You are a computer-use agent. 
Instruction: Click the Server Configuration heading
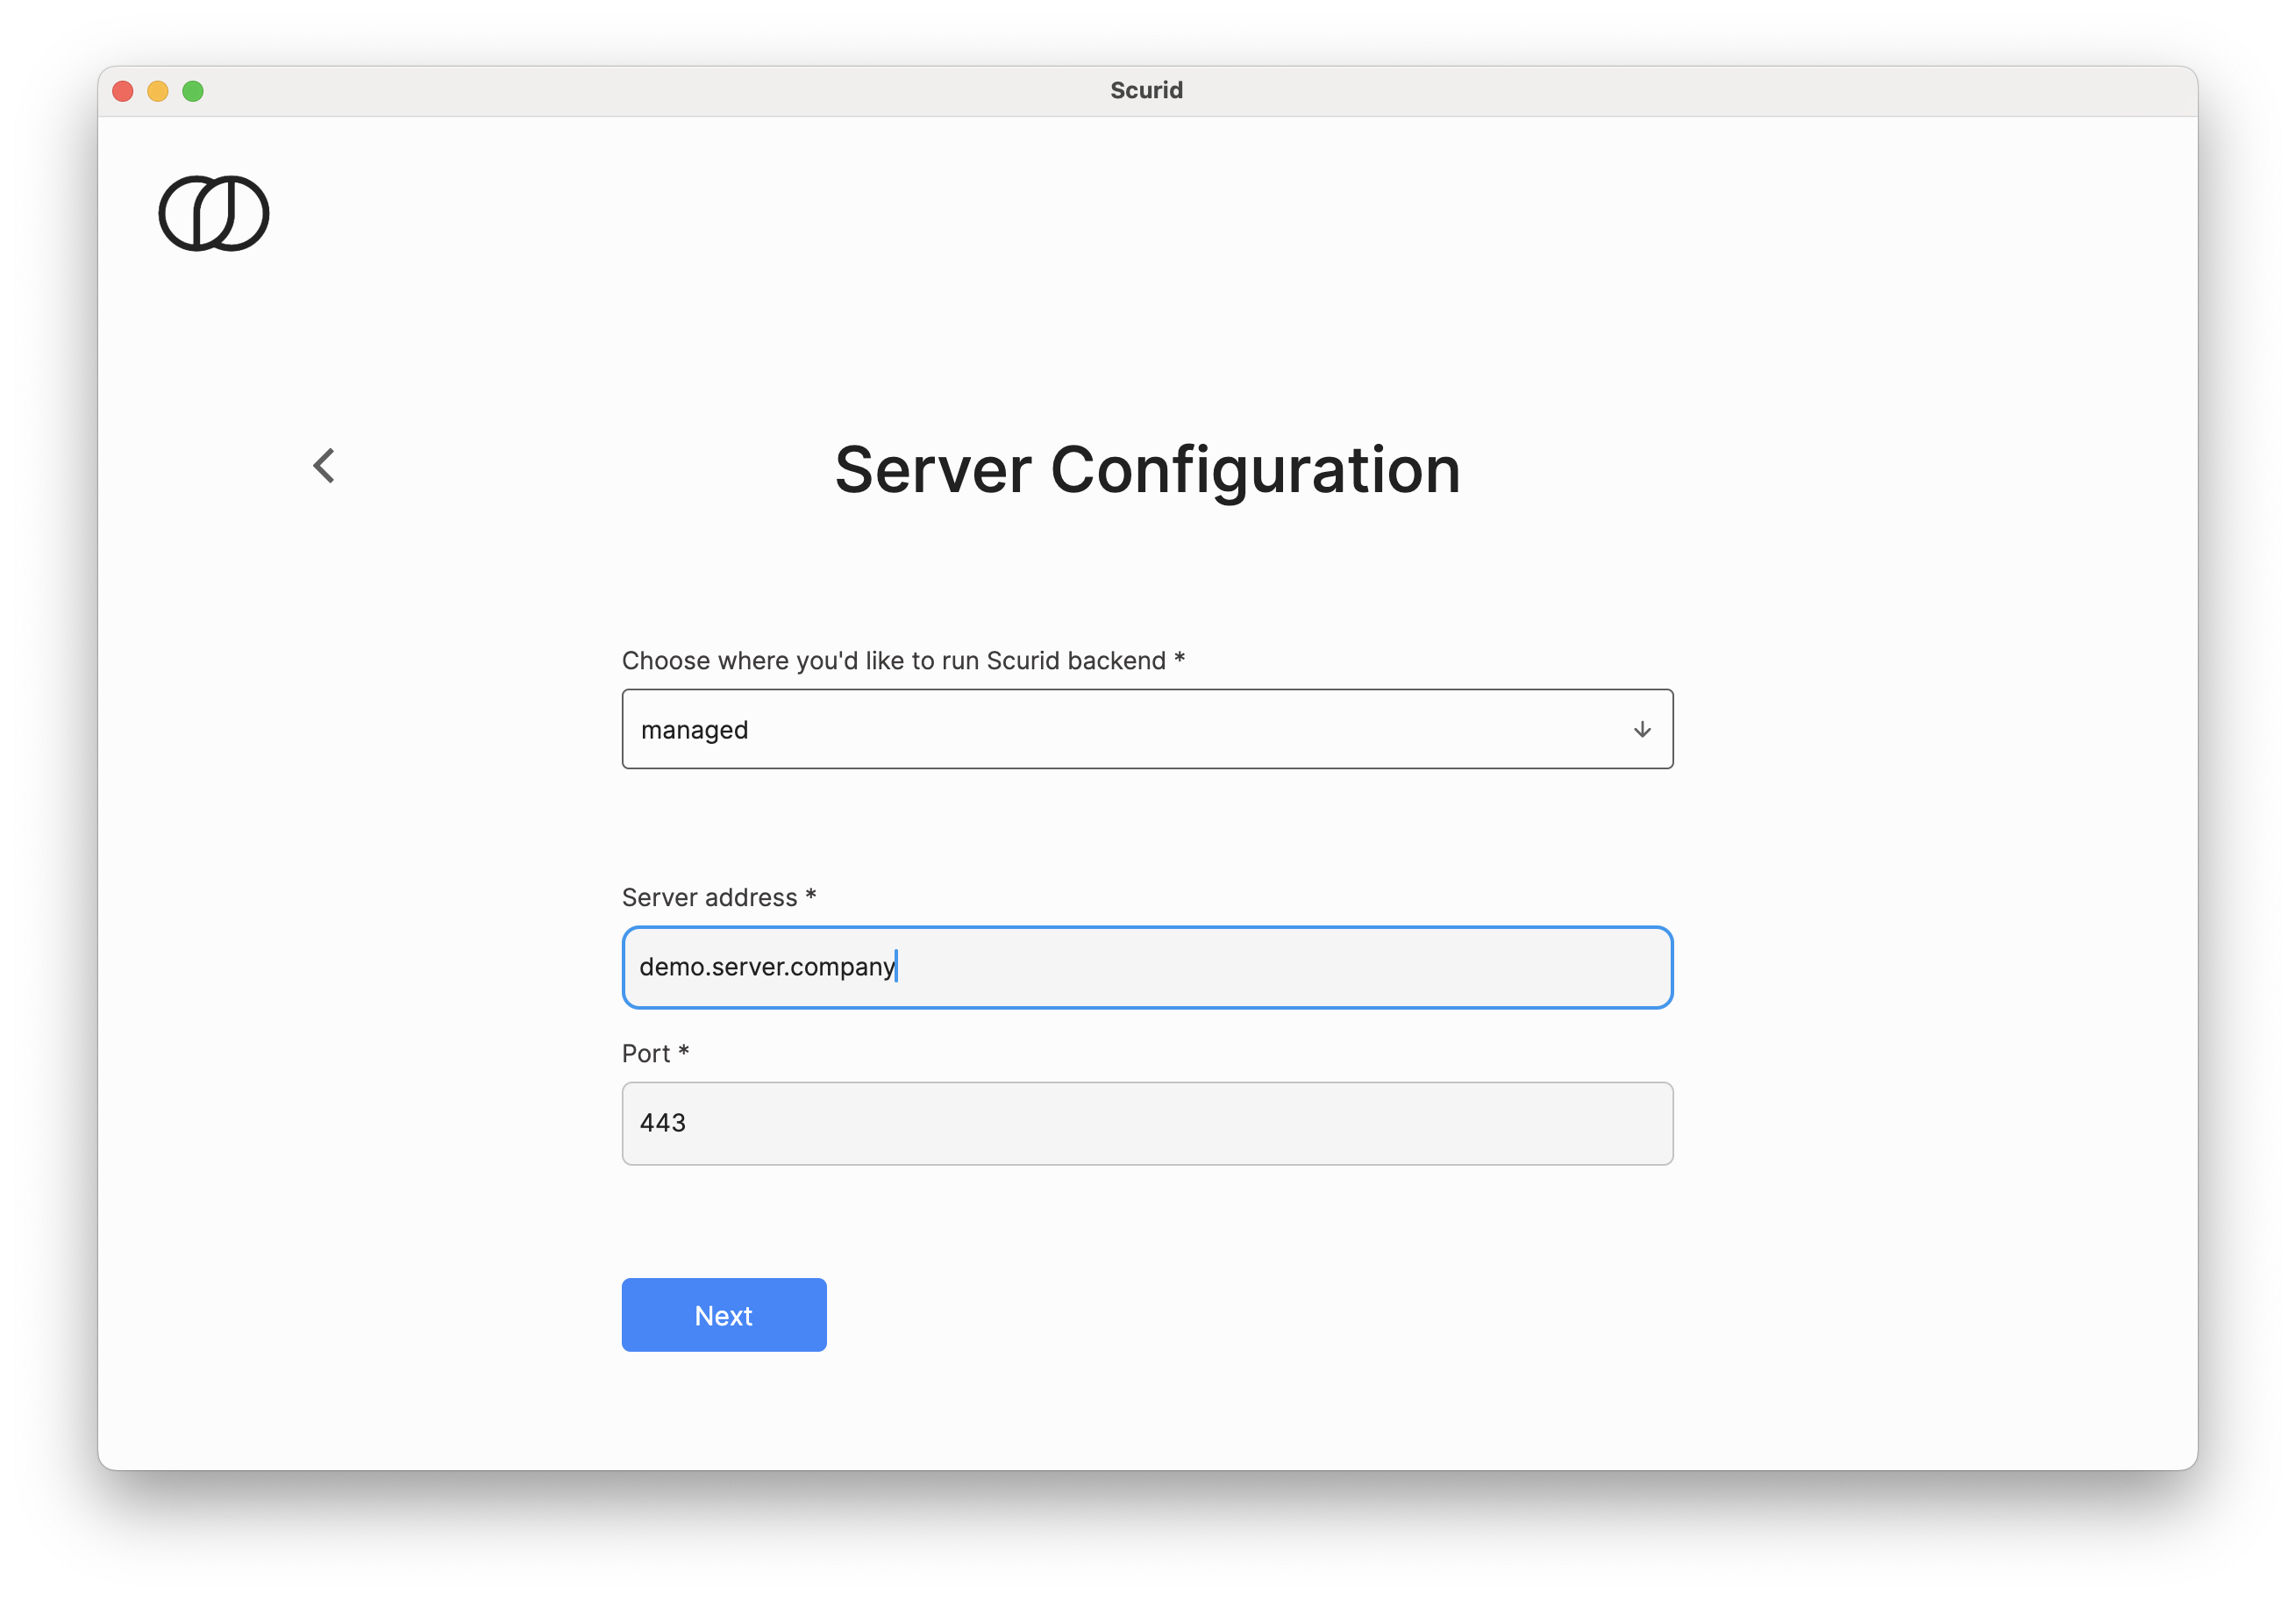pyautogui.click(x=1147, y=470)
